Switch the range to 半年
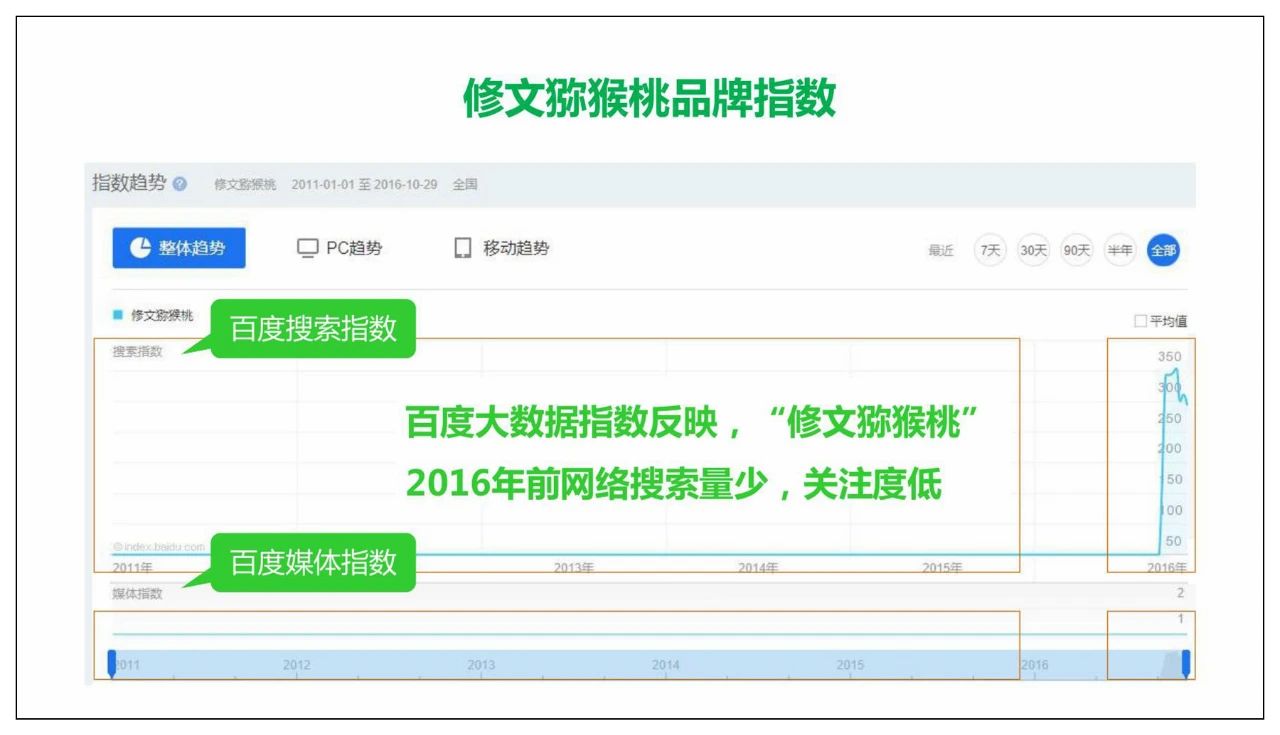This screenshot has width=1280, height=735. click(1119, 250)
